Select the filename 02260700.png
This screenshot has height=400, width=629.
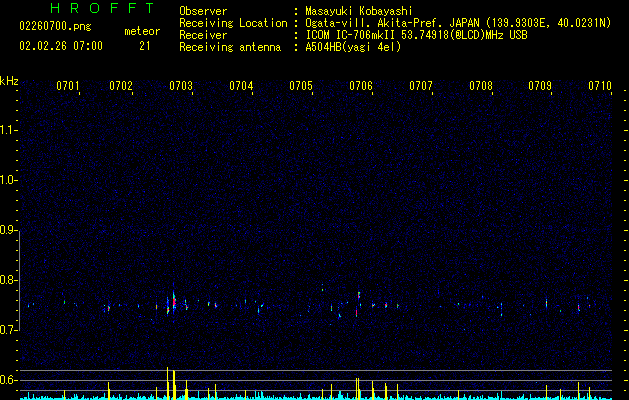tap(55, 27)
